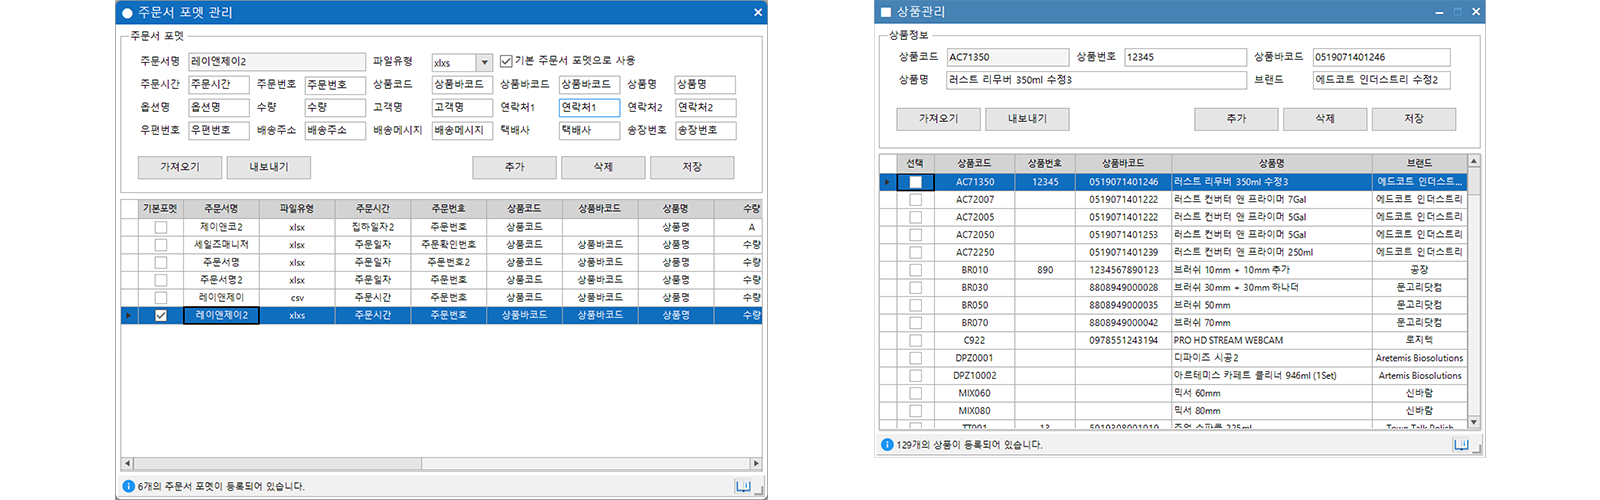Click the 파일유형 column header
The height and width of the screenshot is (500, 1600).
[297, 209]
